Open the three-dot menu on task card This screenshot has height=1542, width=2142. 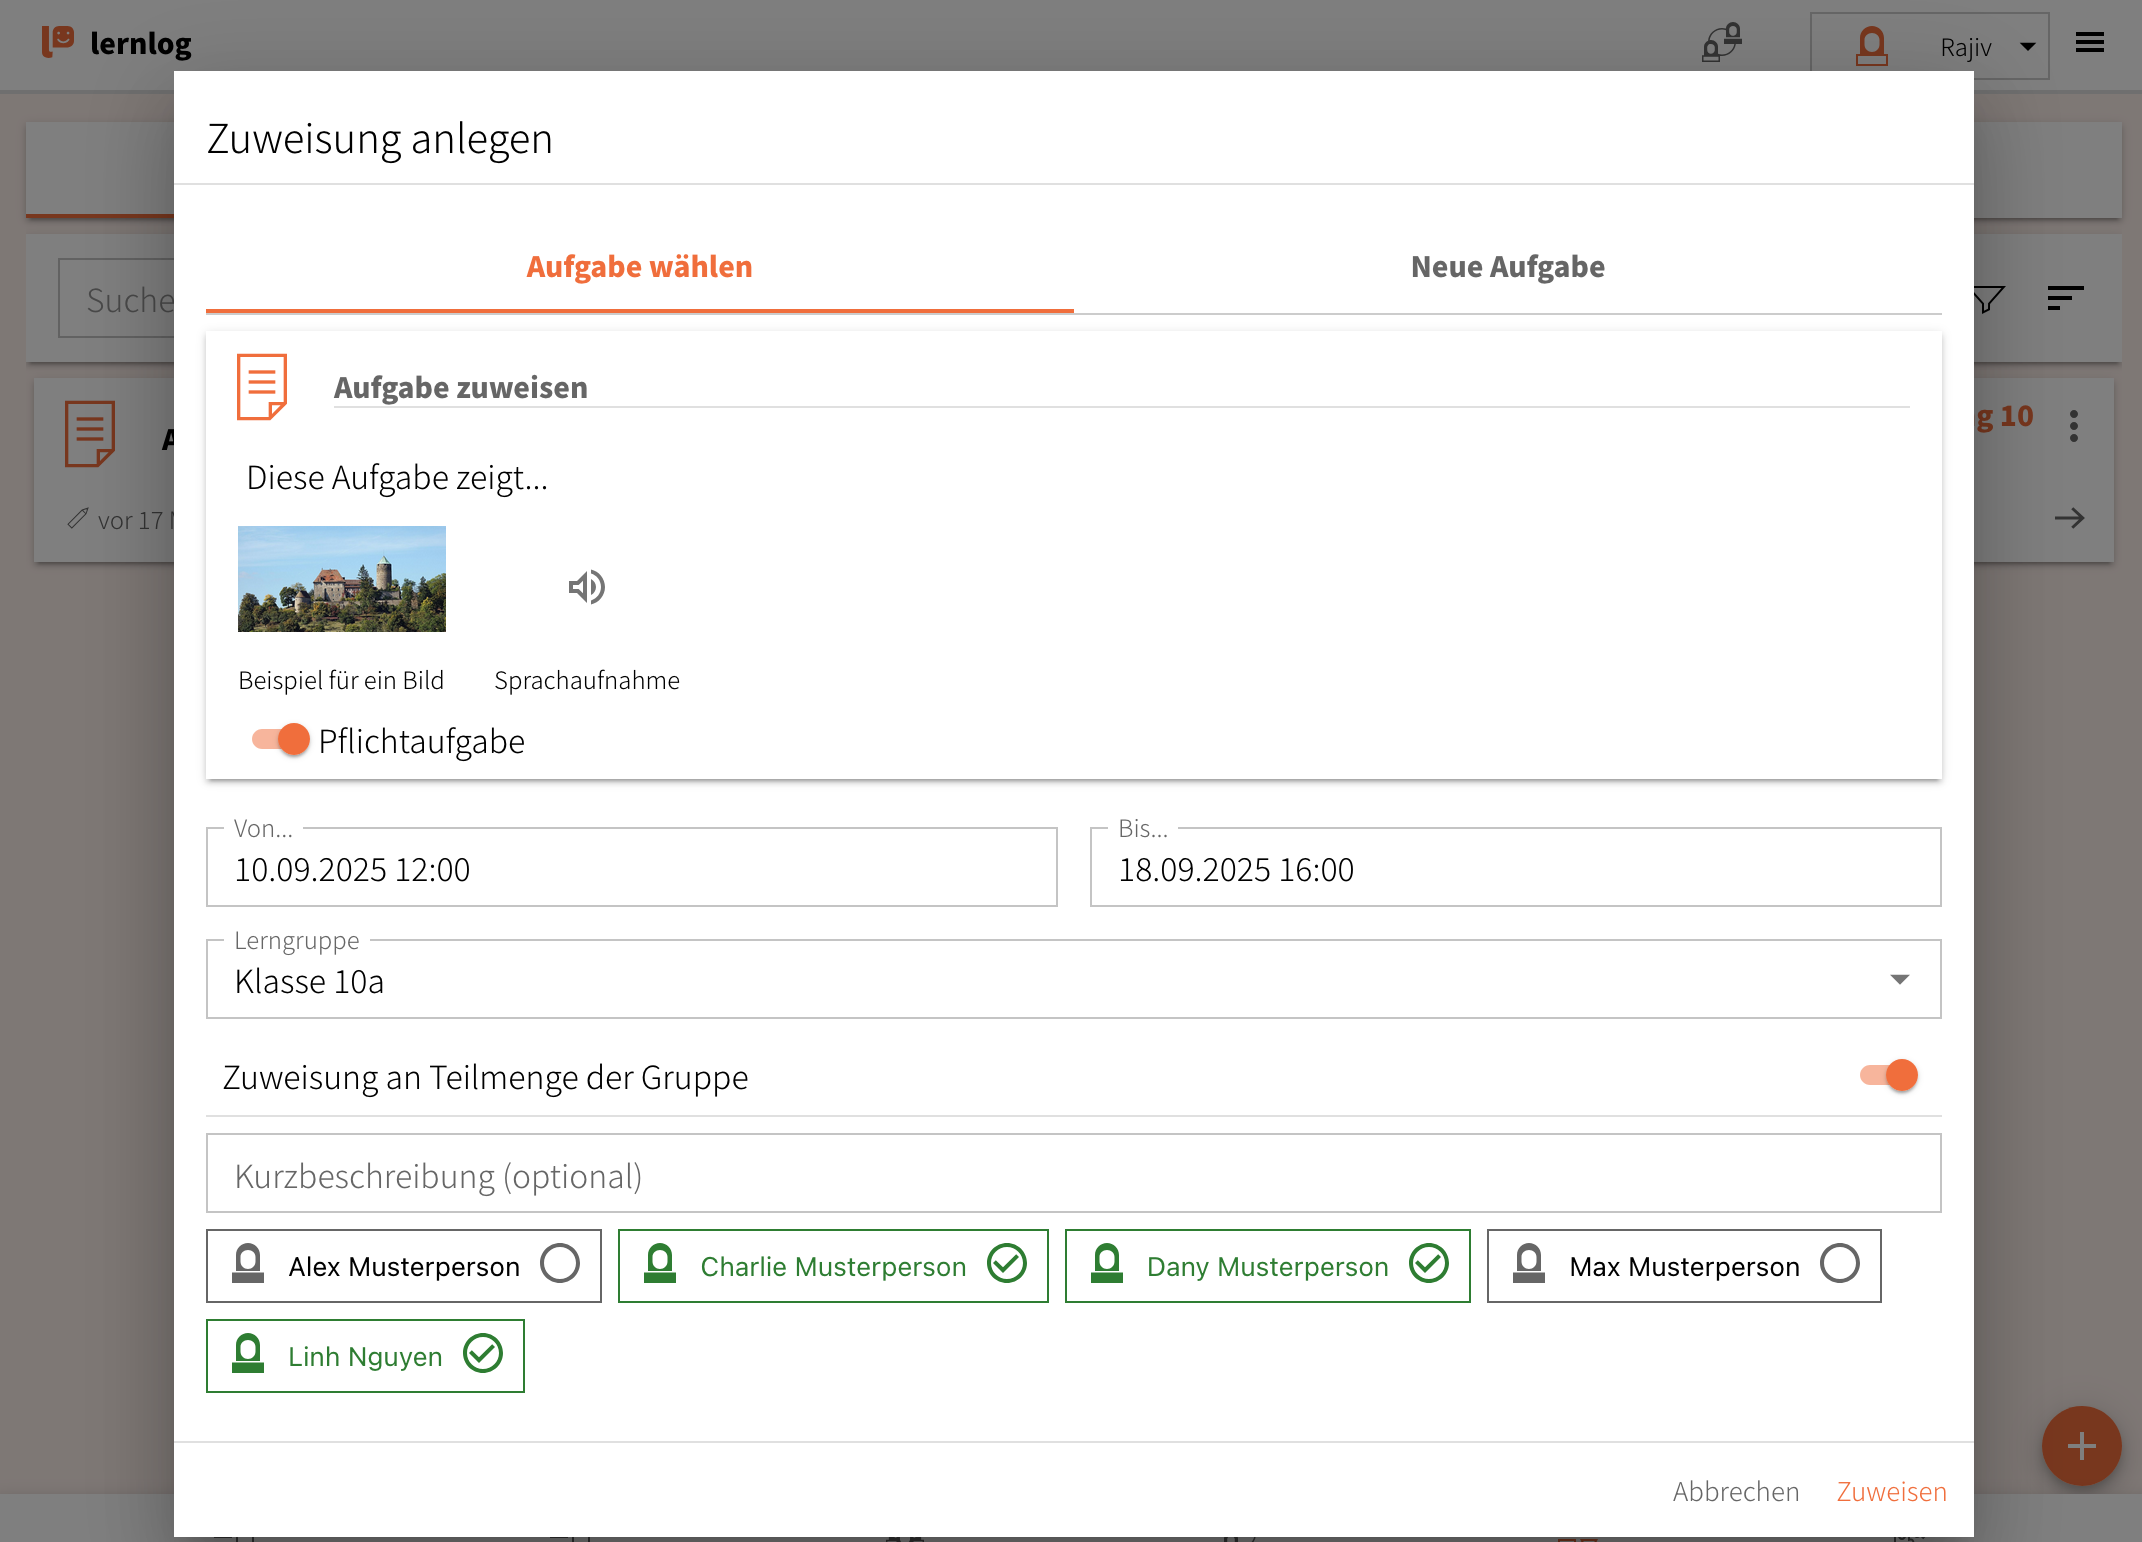point(2074,426)
